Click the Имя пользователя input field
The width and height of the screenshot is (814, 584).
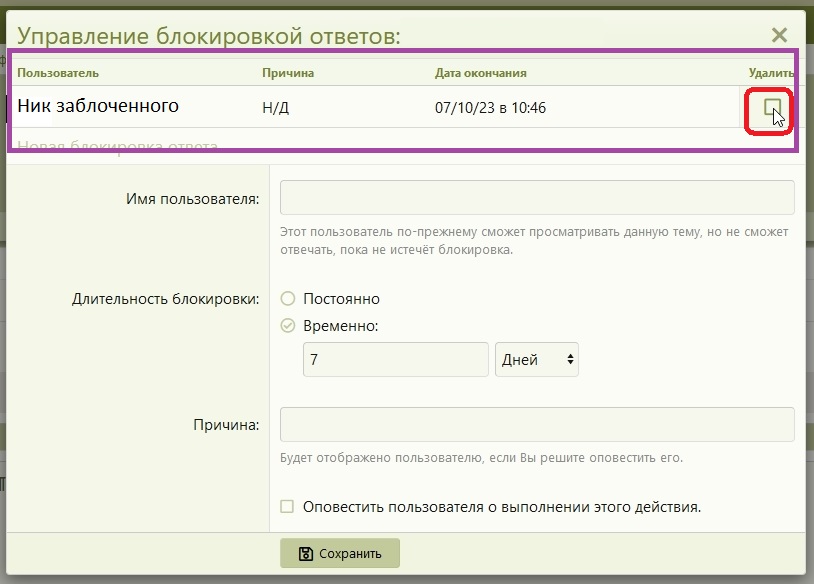pos(537,197)
